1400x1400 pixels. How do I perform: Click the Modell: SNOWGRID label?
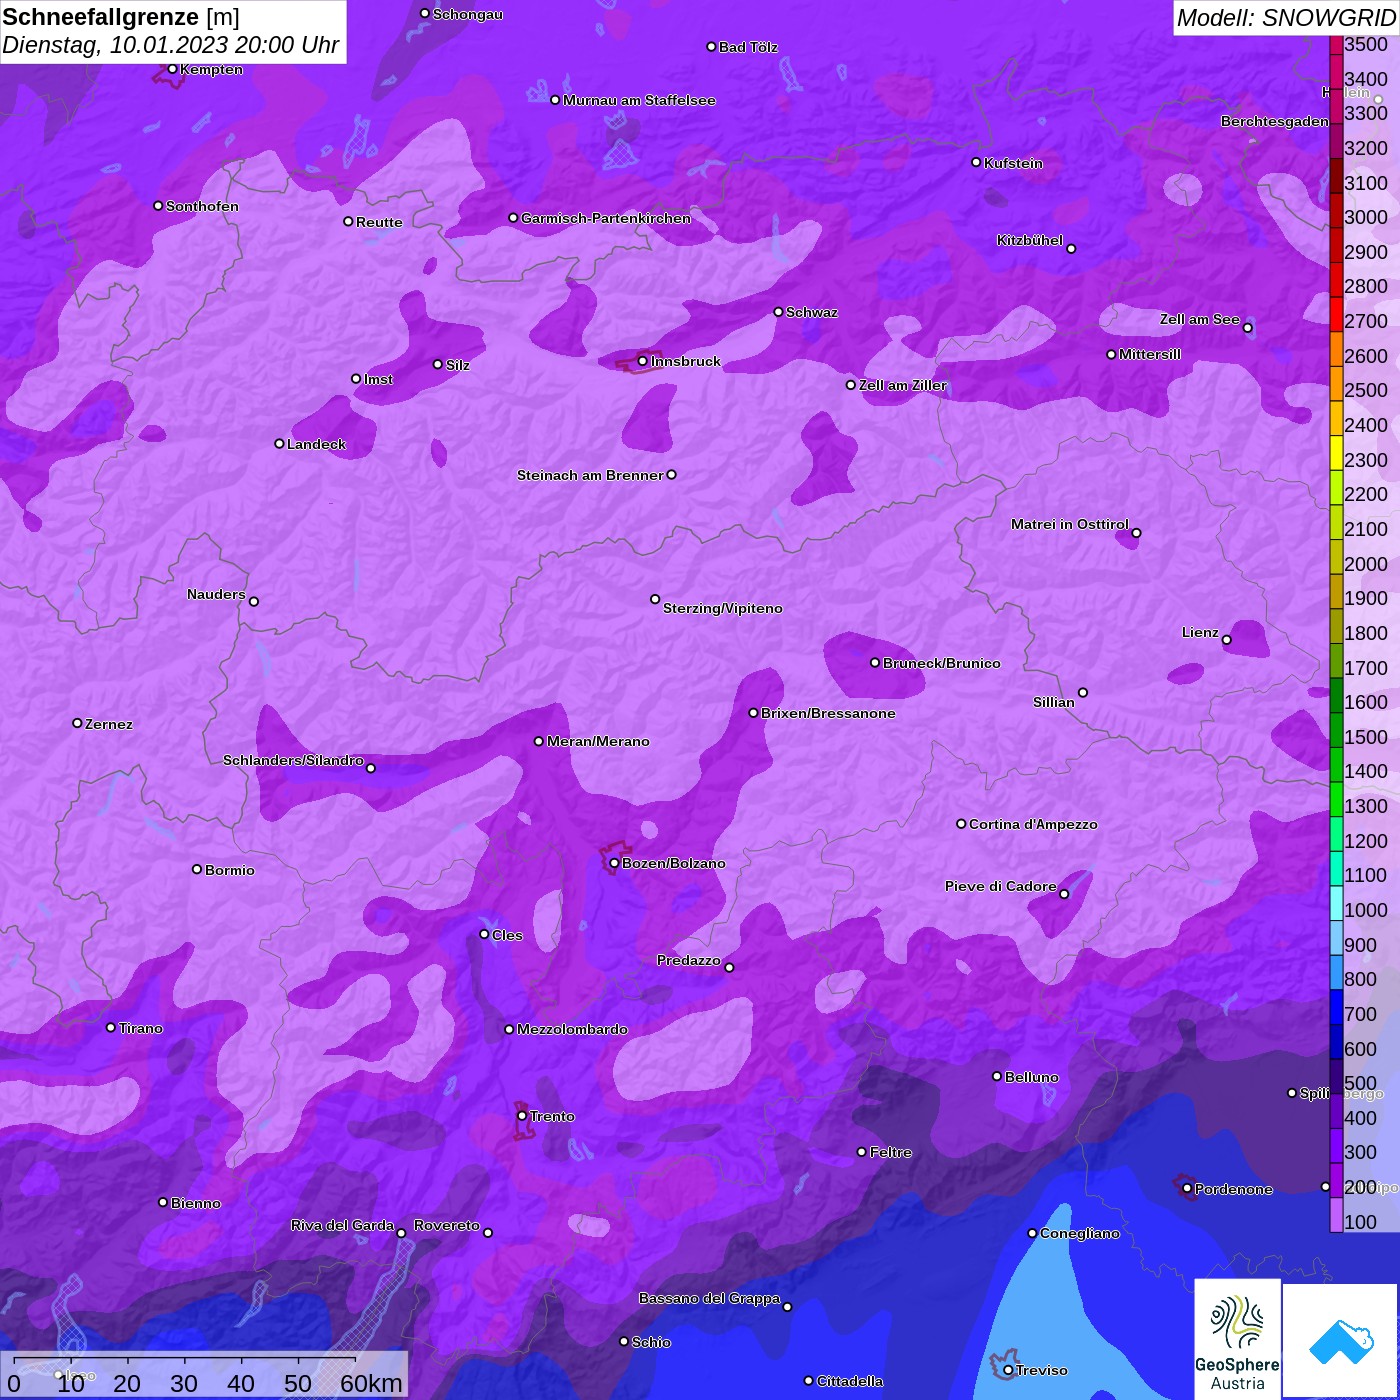pos(1285,17)
